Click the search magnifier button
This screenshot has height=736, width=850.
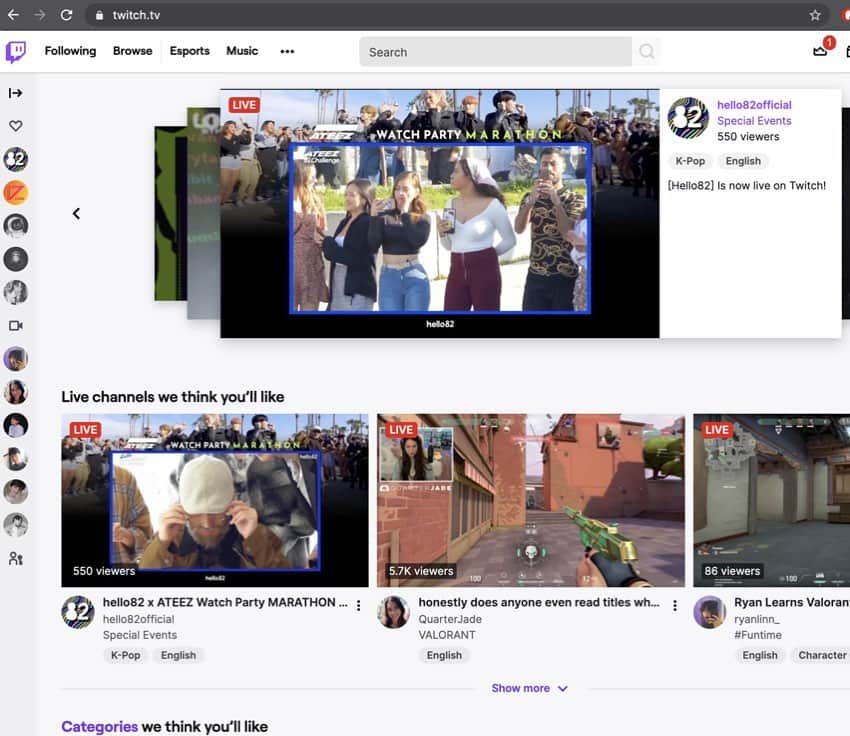point(646,51)
